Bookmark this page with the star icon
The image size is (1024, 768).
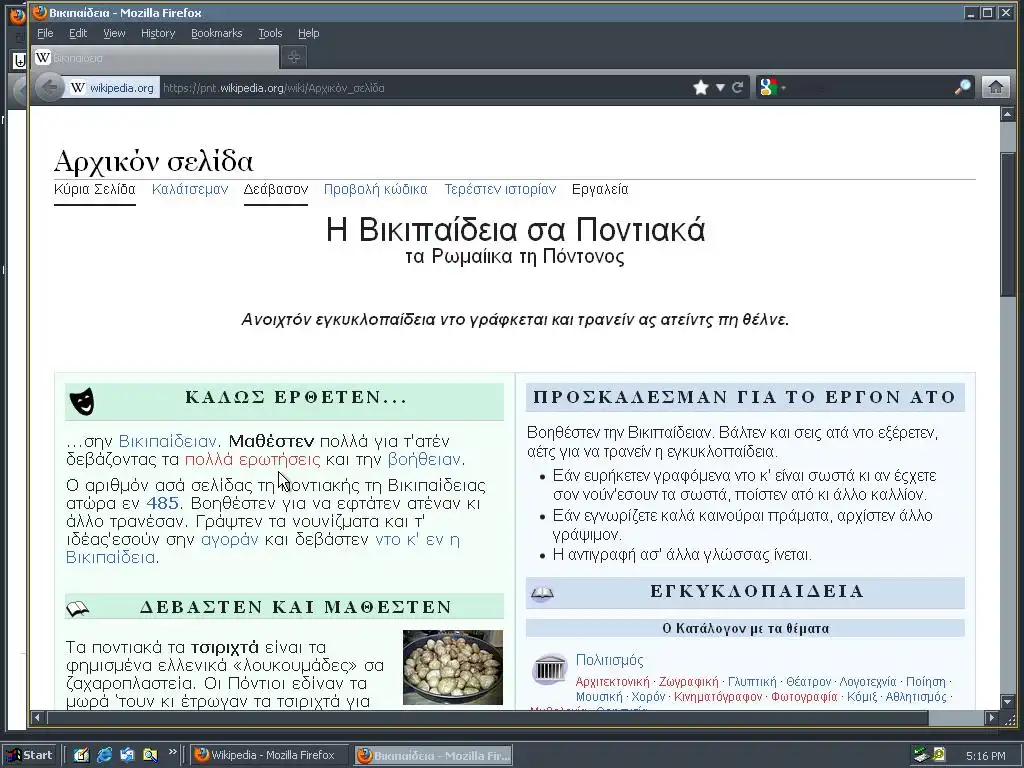[x=701, y=88]
